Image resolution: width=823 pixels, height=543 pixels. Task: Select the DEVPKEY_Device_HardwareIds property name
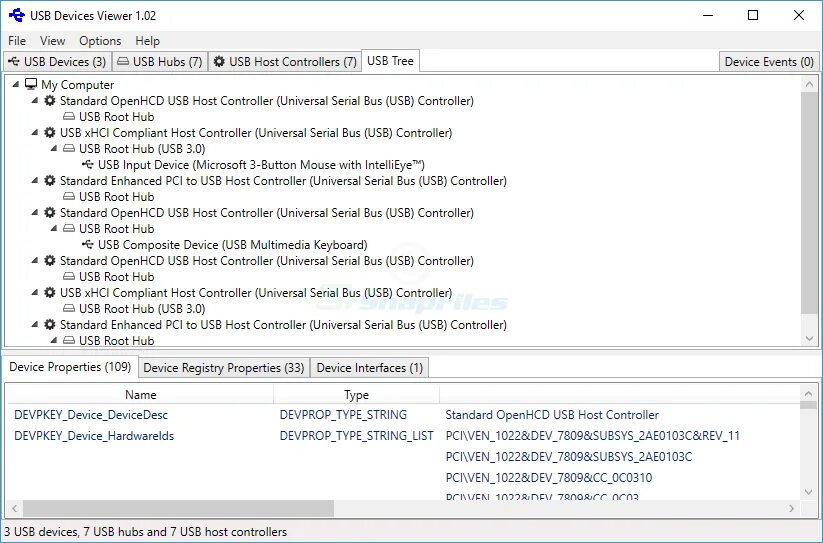point(94,436)
